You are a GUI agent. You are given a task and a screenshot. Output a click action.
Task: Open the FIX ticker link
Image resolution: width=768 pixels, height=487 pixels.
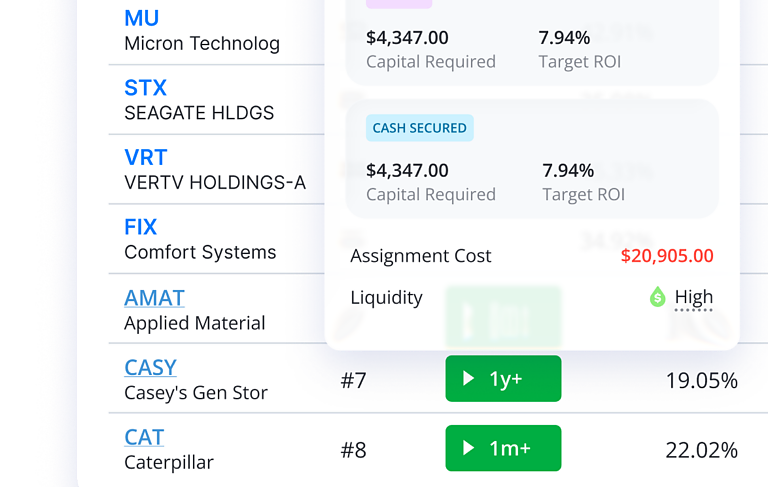click(x=141, y=227)
